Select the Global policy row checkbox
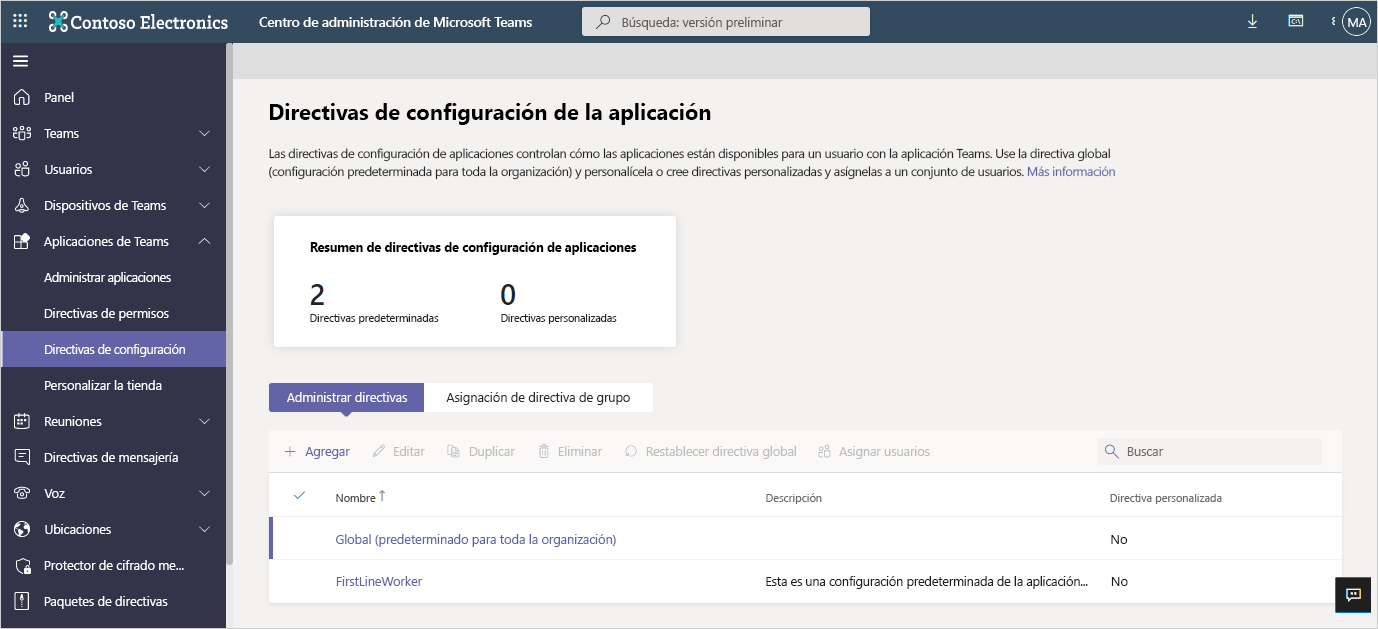Viewport: 1378px width, 629px height. coord(299,539)
